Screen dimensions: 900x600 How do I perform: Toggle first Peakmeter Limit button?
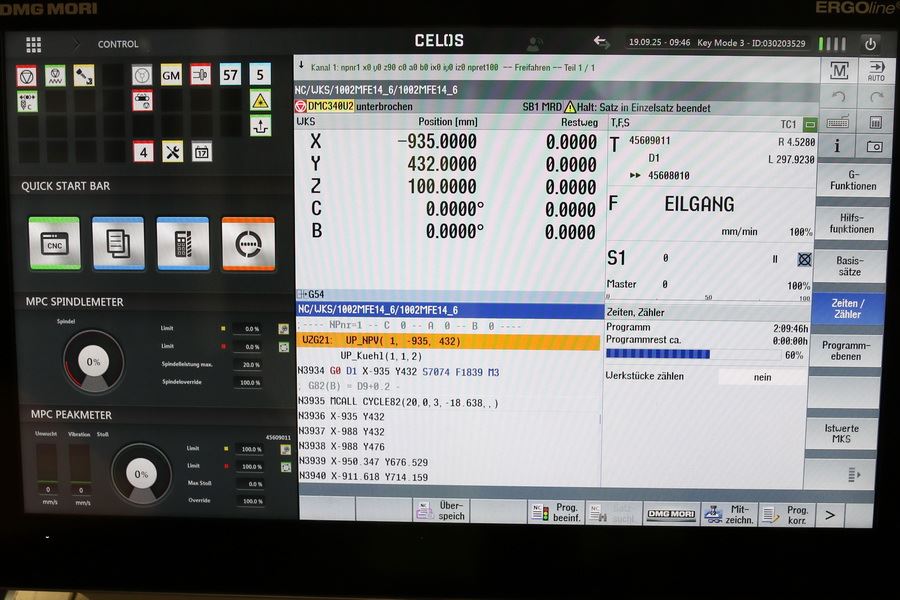coord(286,450)
